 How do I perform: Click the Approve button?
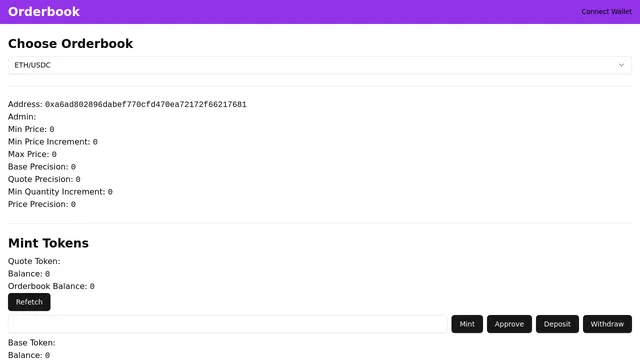tap(509, 324)
